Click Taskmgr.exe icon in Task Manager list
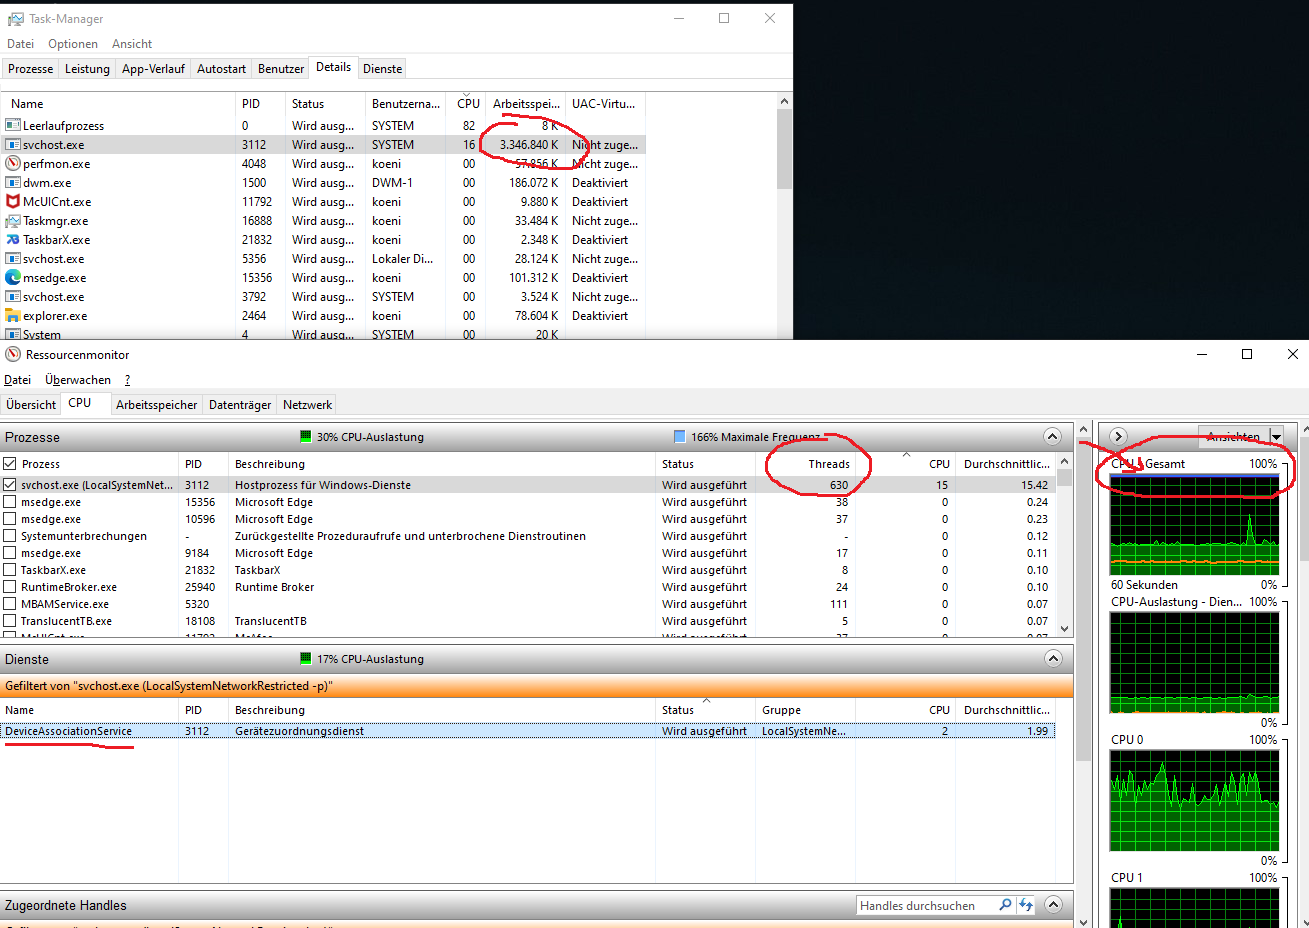The height and width of the screenshot is (928, 1309). (x=13, y=221)
